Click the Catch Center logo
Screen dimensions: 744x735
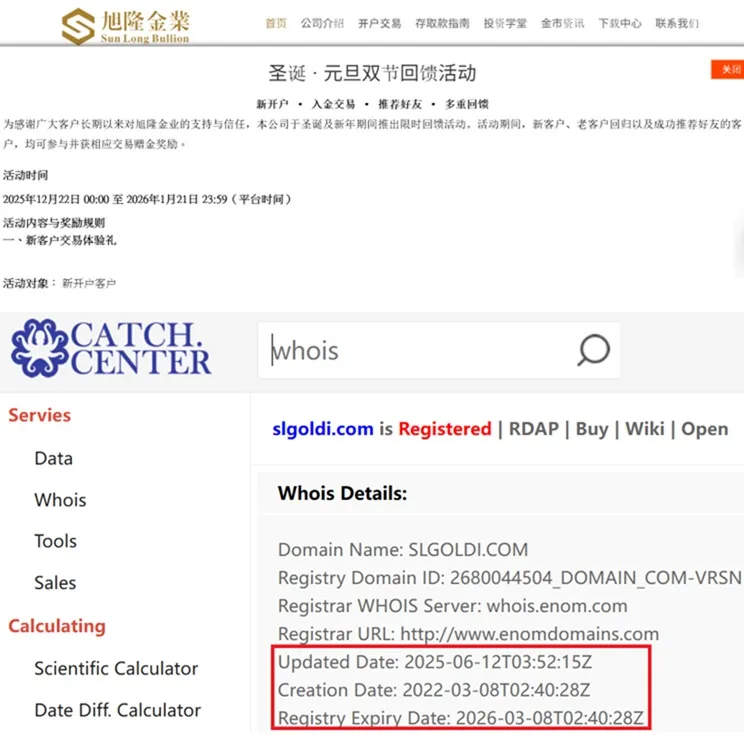(111, 349)
